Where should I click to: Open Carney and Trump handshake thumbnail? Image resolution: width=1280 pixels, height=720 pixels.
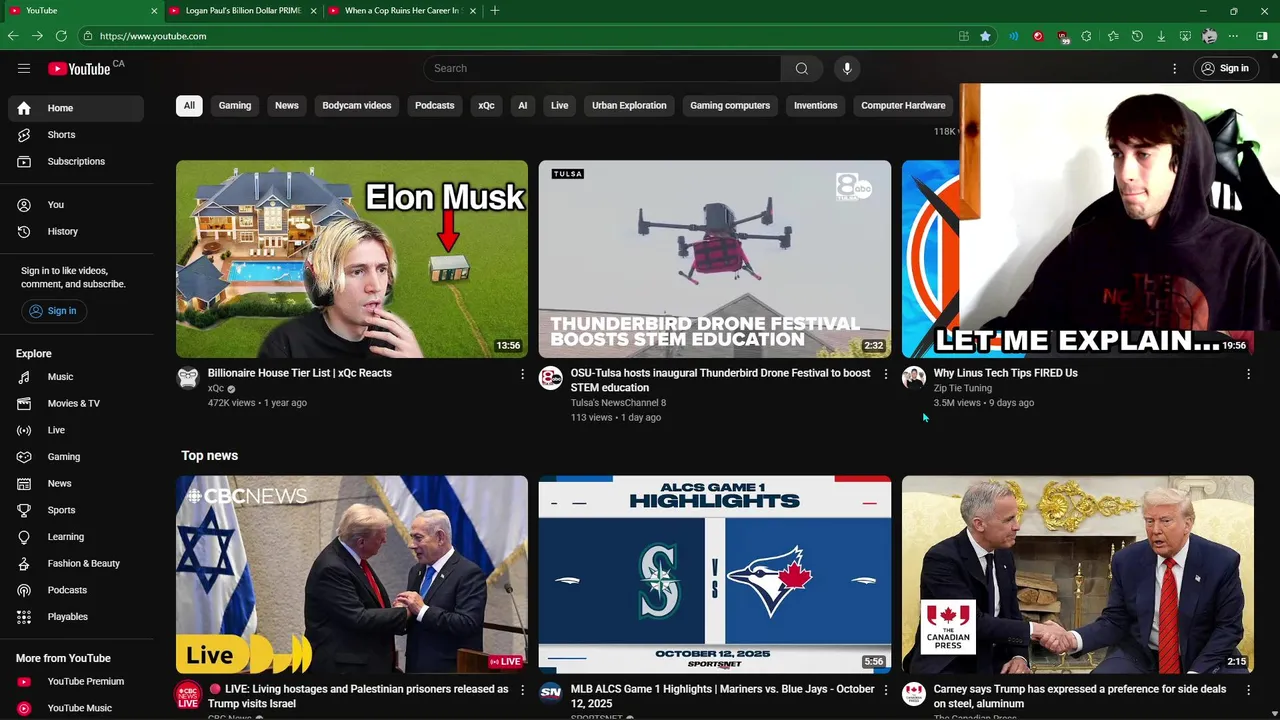(x=1077, y=574)
